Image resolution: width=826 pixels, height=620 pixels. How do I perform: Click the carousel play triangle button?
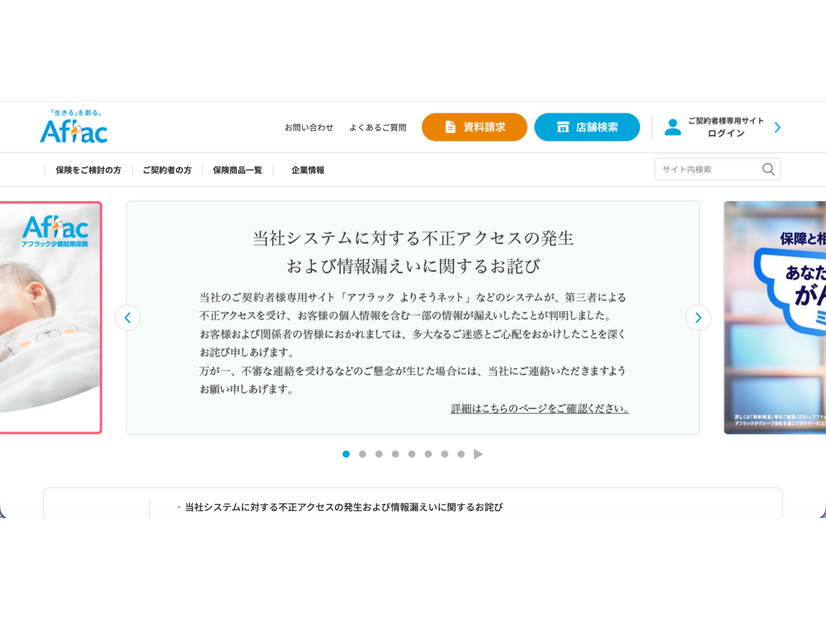[x=478, y=454]
